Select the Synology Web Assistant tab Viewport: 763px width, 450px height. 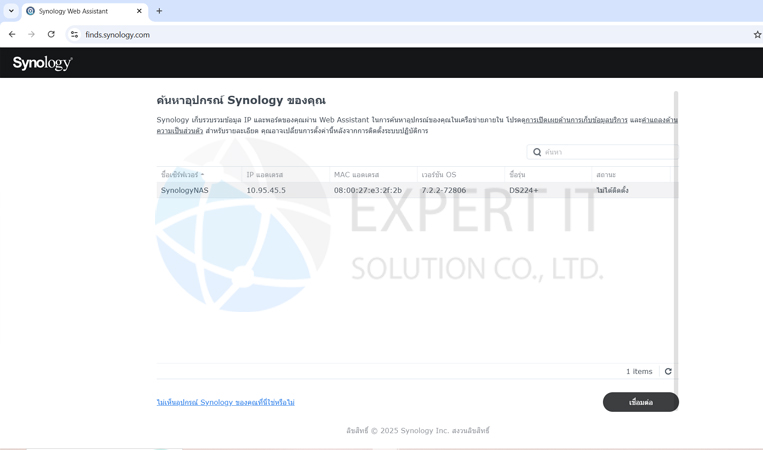pyautogui.click(x=85, y=11)
